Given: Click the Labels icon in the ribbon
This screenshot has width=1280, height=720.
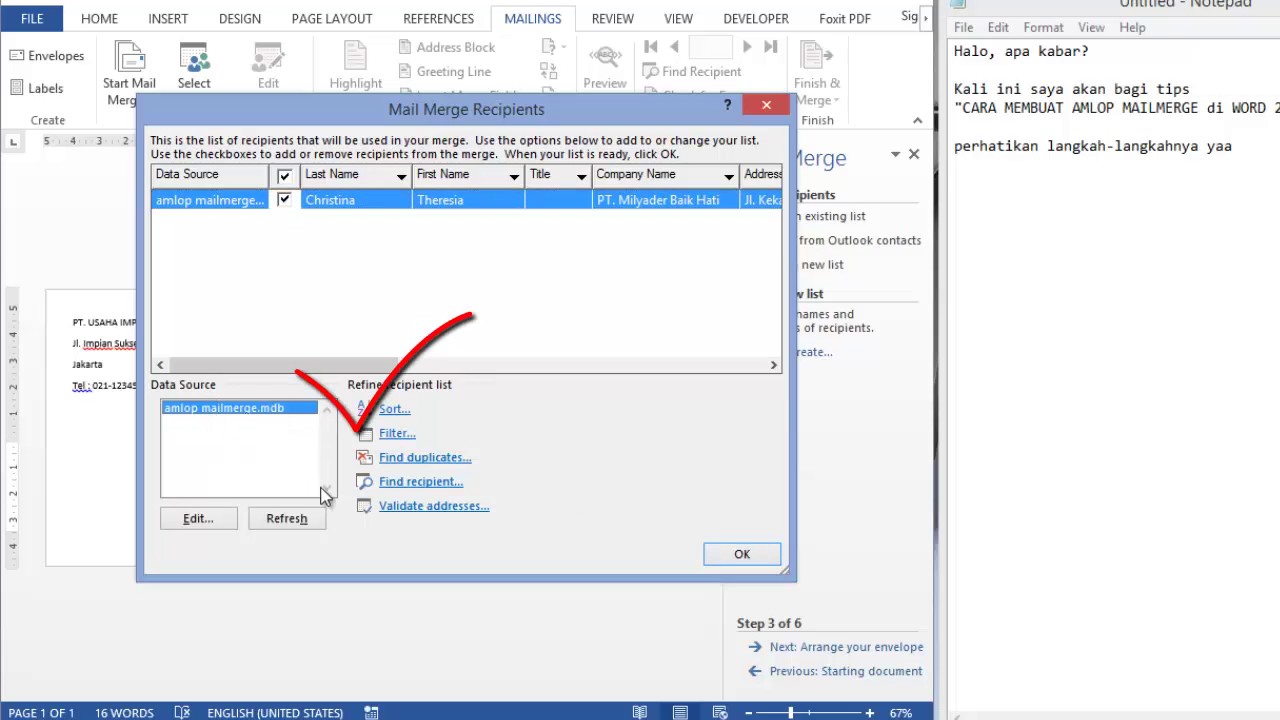Looking at the screenshot, I should 17,88.
